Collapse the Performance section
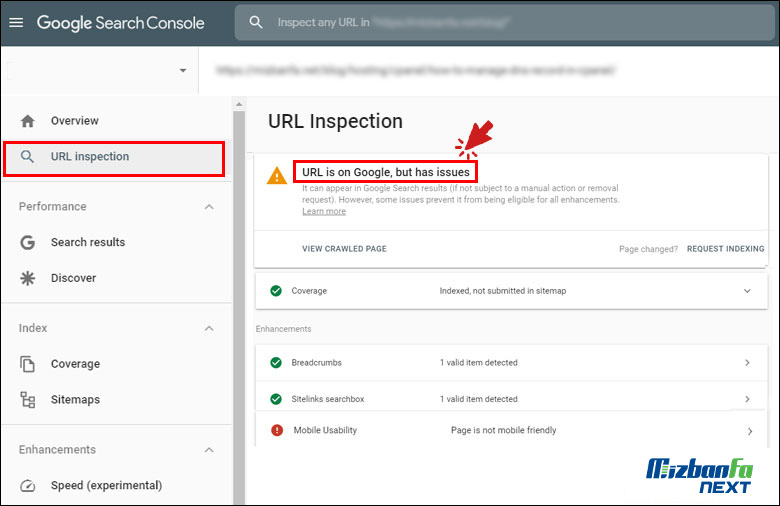The width and height of the screenshot is (780, 506). point(209,207)
